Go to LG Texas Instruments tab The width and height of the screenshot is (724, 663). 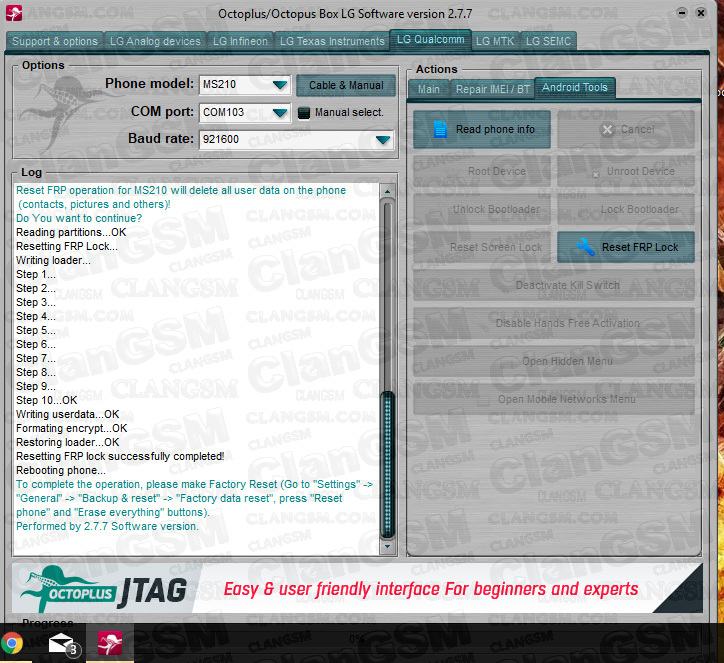tap(332, 41)
